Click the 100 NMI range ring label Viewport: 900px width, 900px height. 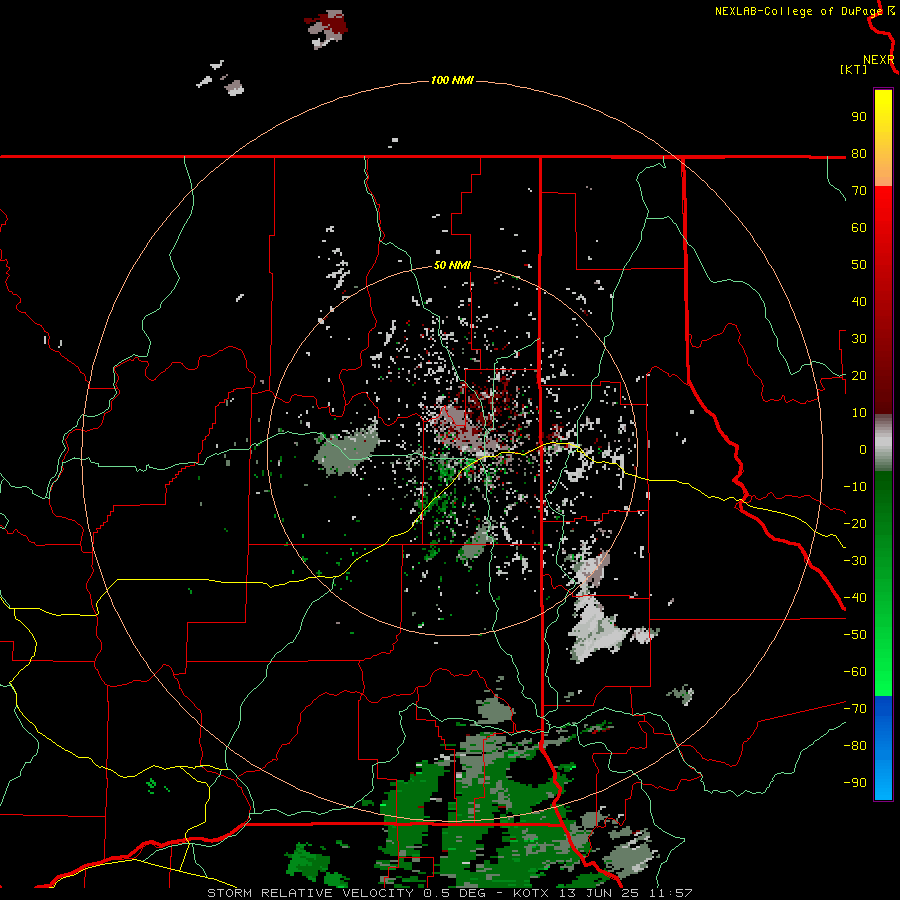pos(452,80)
